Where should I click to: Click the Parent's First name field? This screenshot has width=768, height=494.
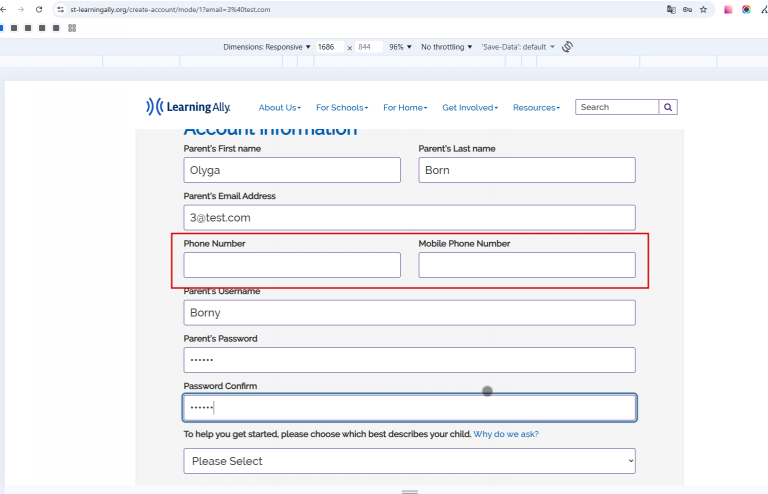(x=292, y=170)
